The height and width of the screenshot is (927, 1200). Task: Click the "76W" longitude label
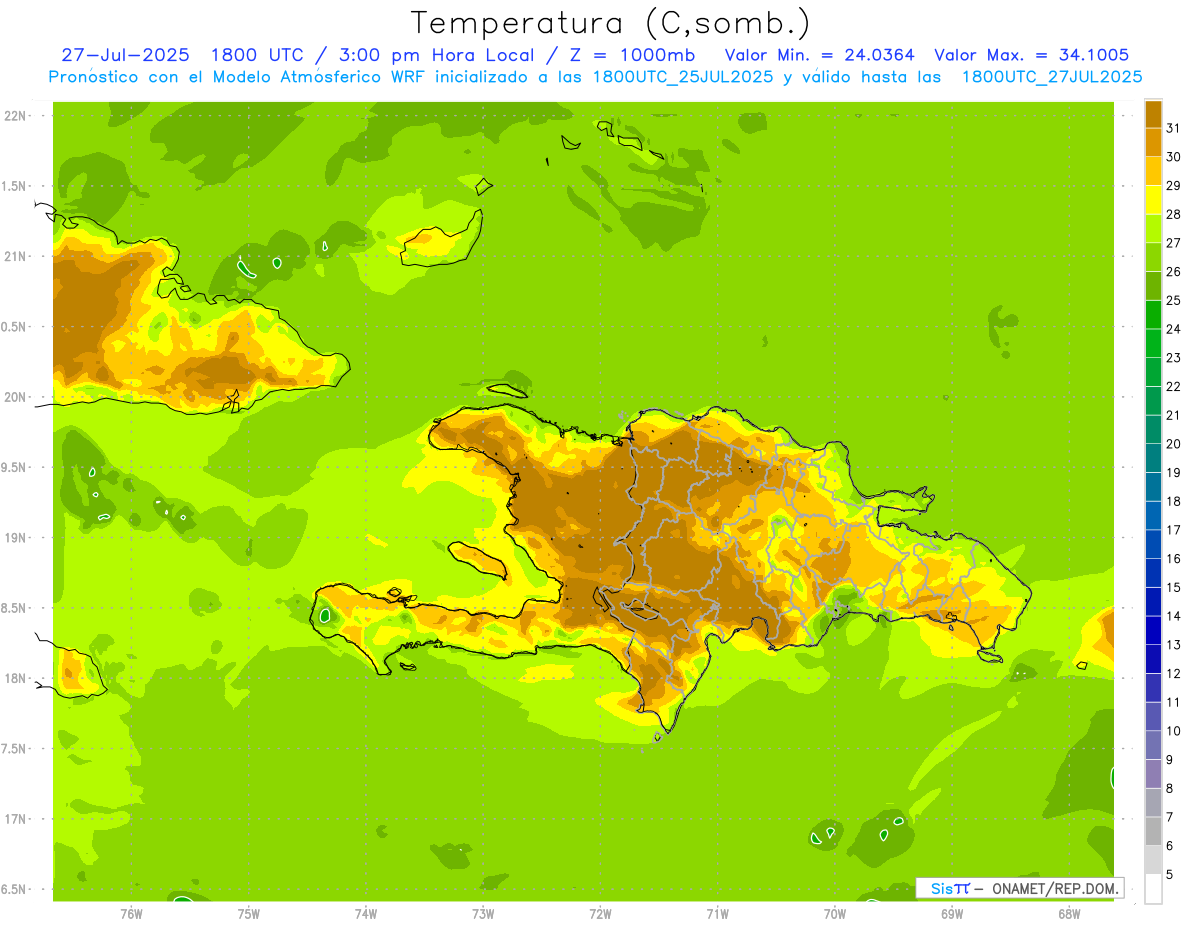click(131, 913)
